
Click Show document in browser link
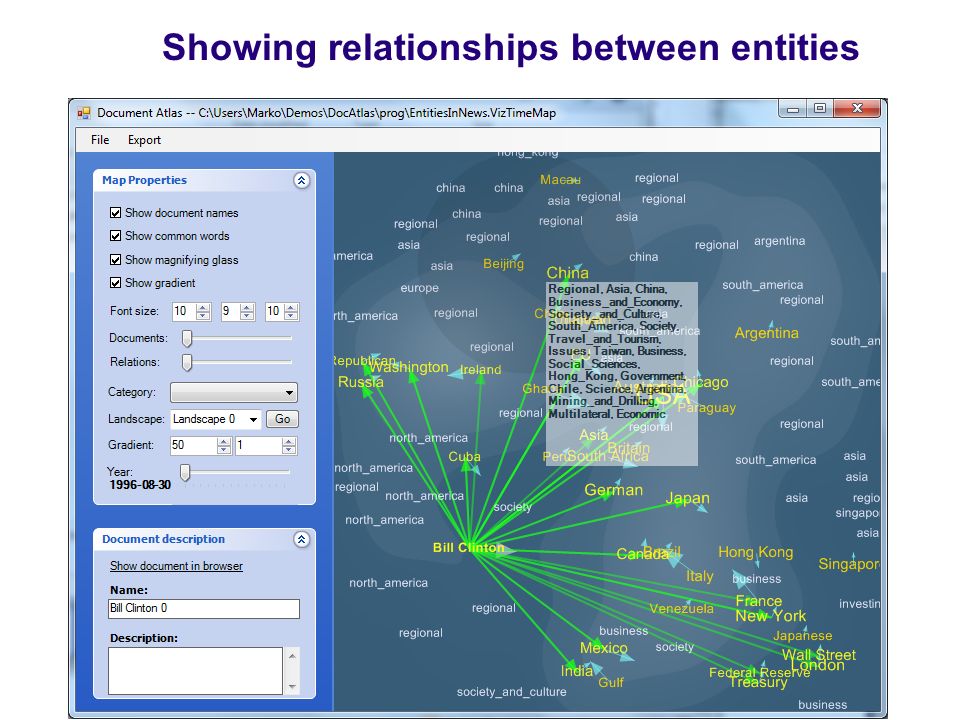pyautogui.click(x=176, y=566)
